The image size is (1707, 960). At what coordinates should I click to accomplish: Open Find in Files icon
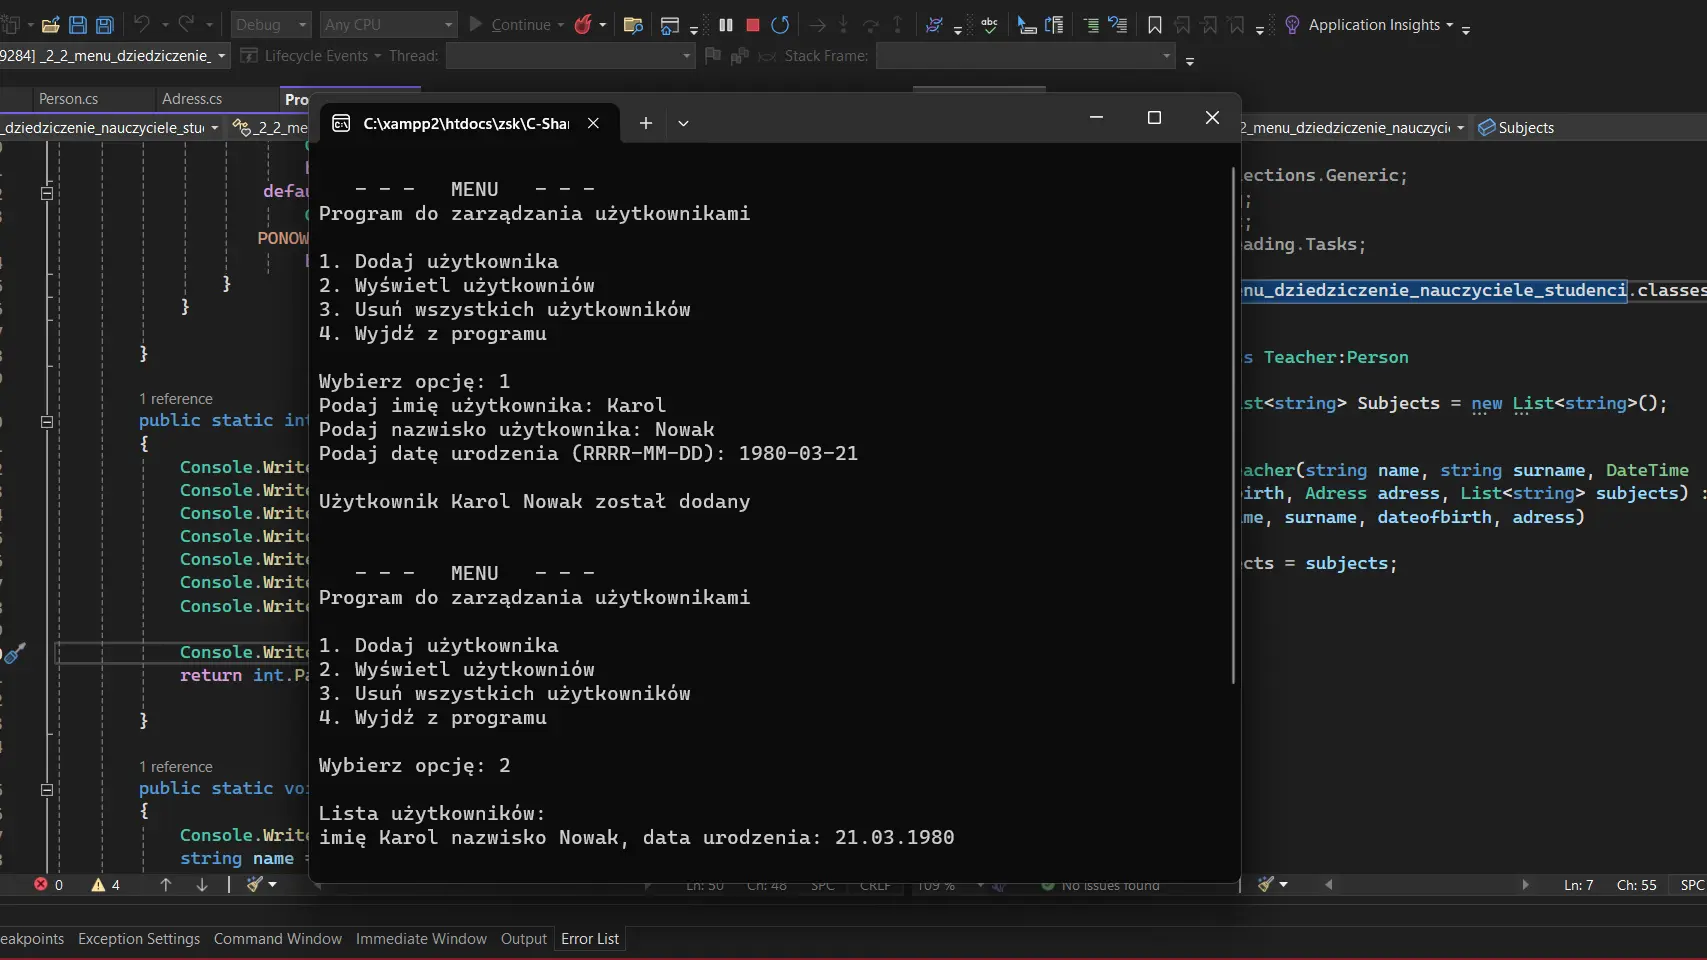coord(632,25)
